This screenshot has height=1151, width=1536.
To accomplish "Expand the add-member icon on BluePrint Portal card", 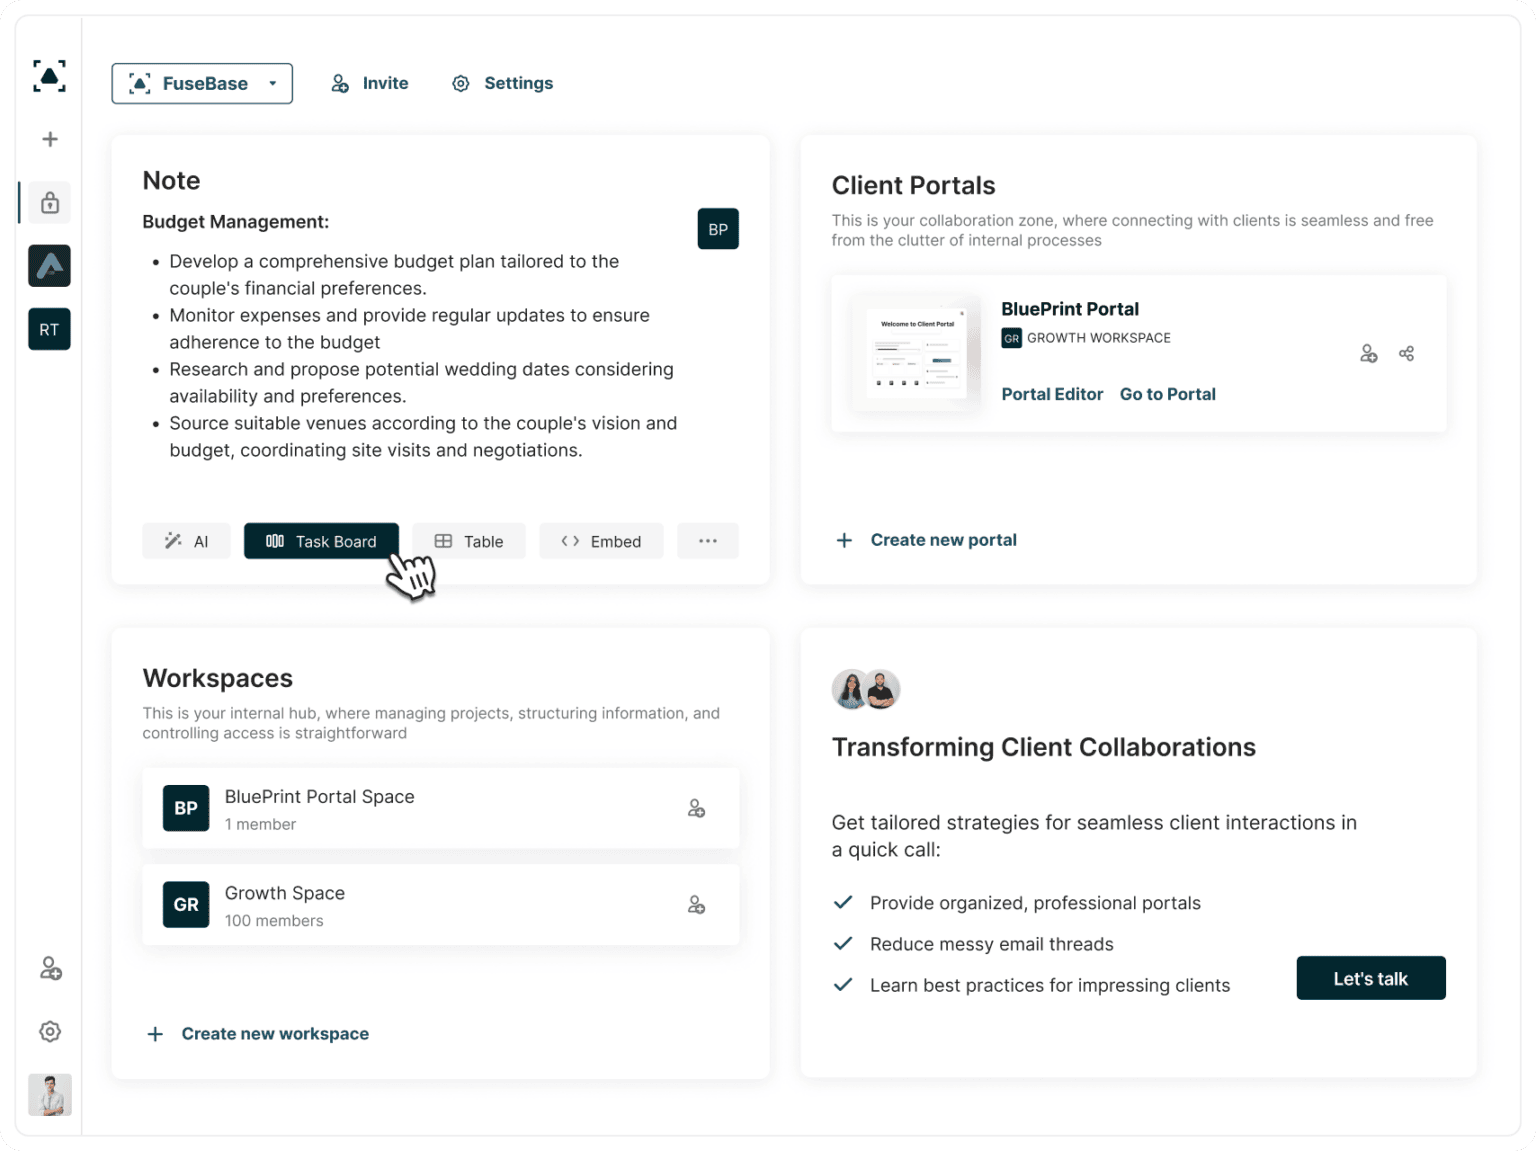I will click(1368, 353).
